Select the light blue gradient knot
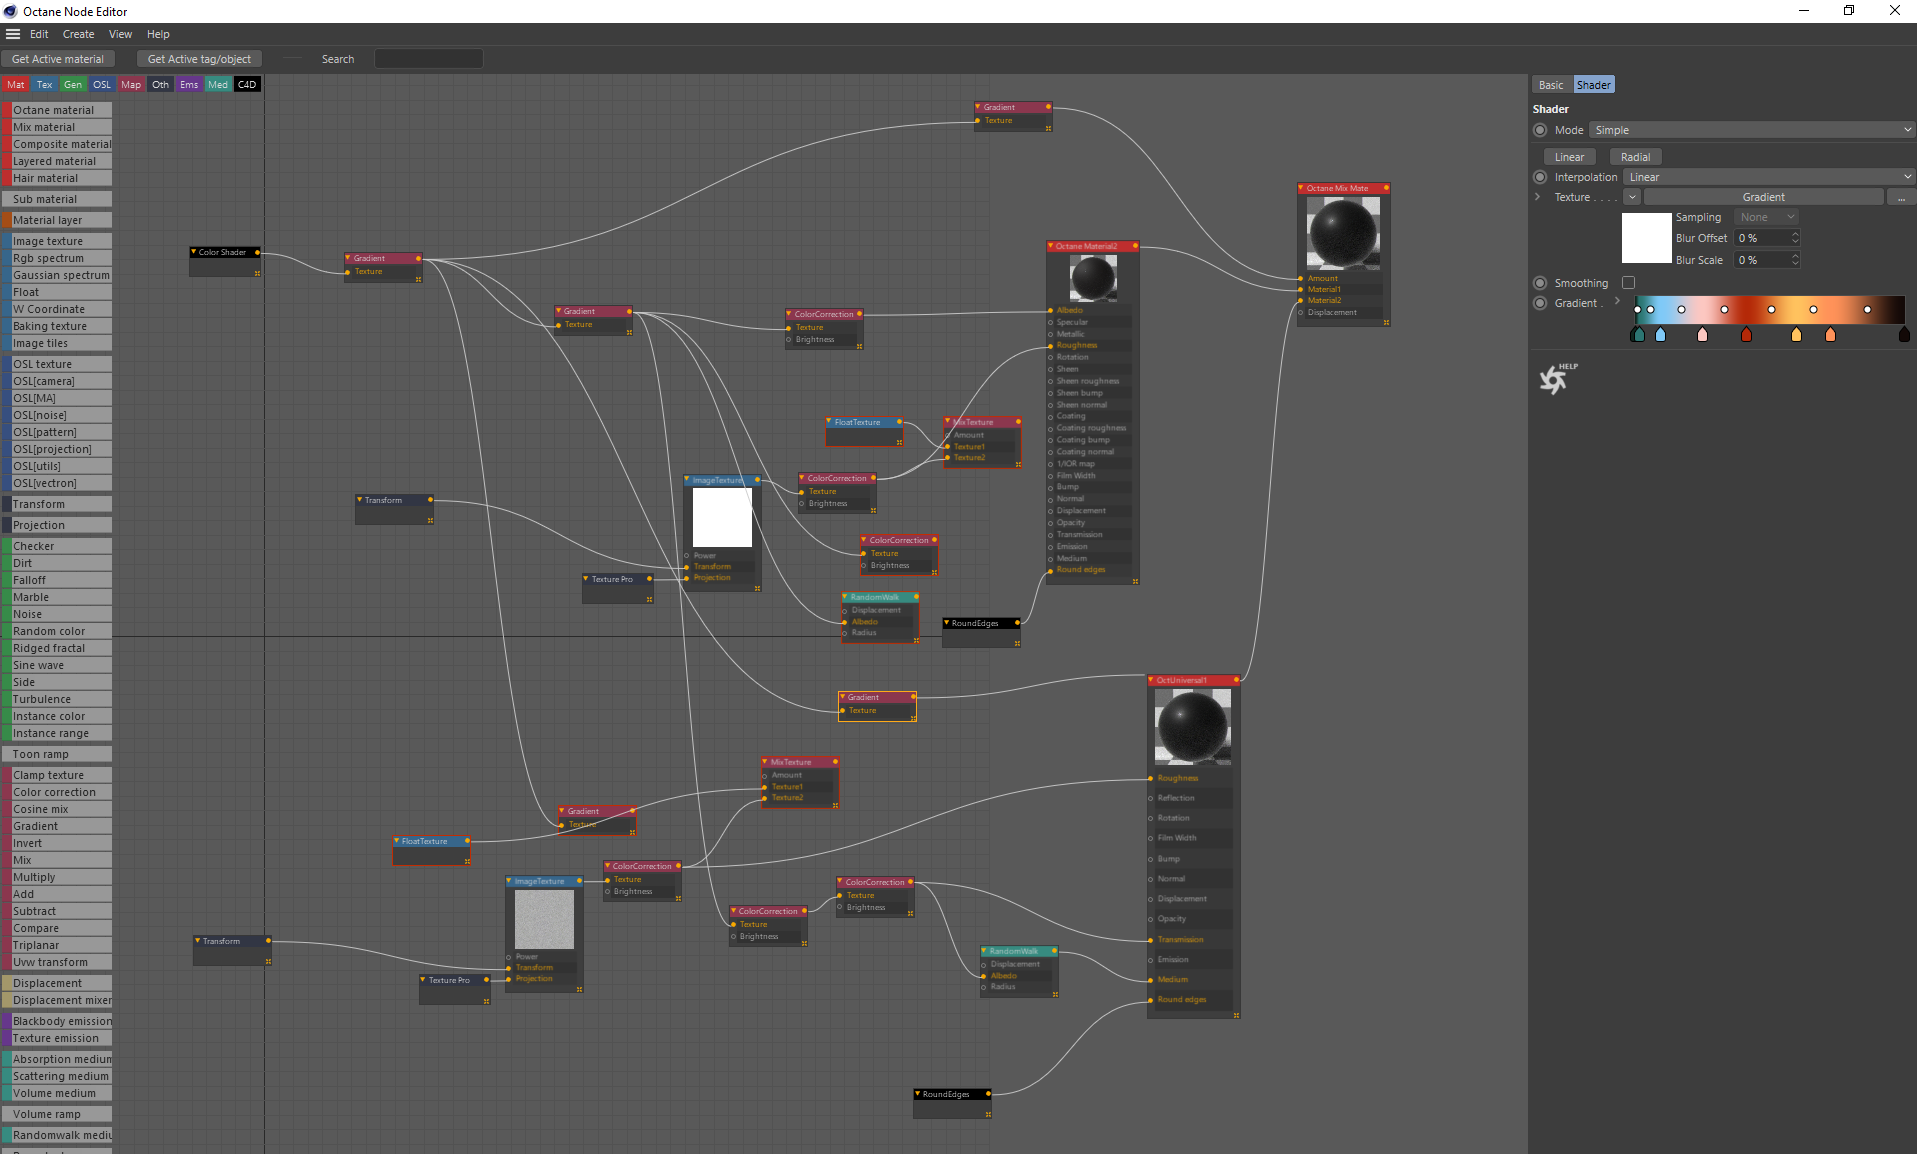 (1661, 335)
